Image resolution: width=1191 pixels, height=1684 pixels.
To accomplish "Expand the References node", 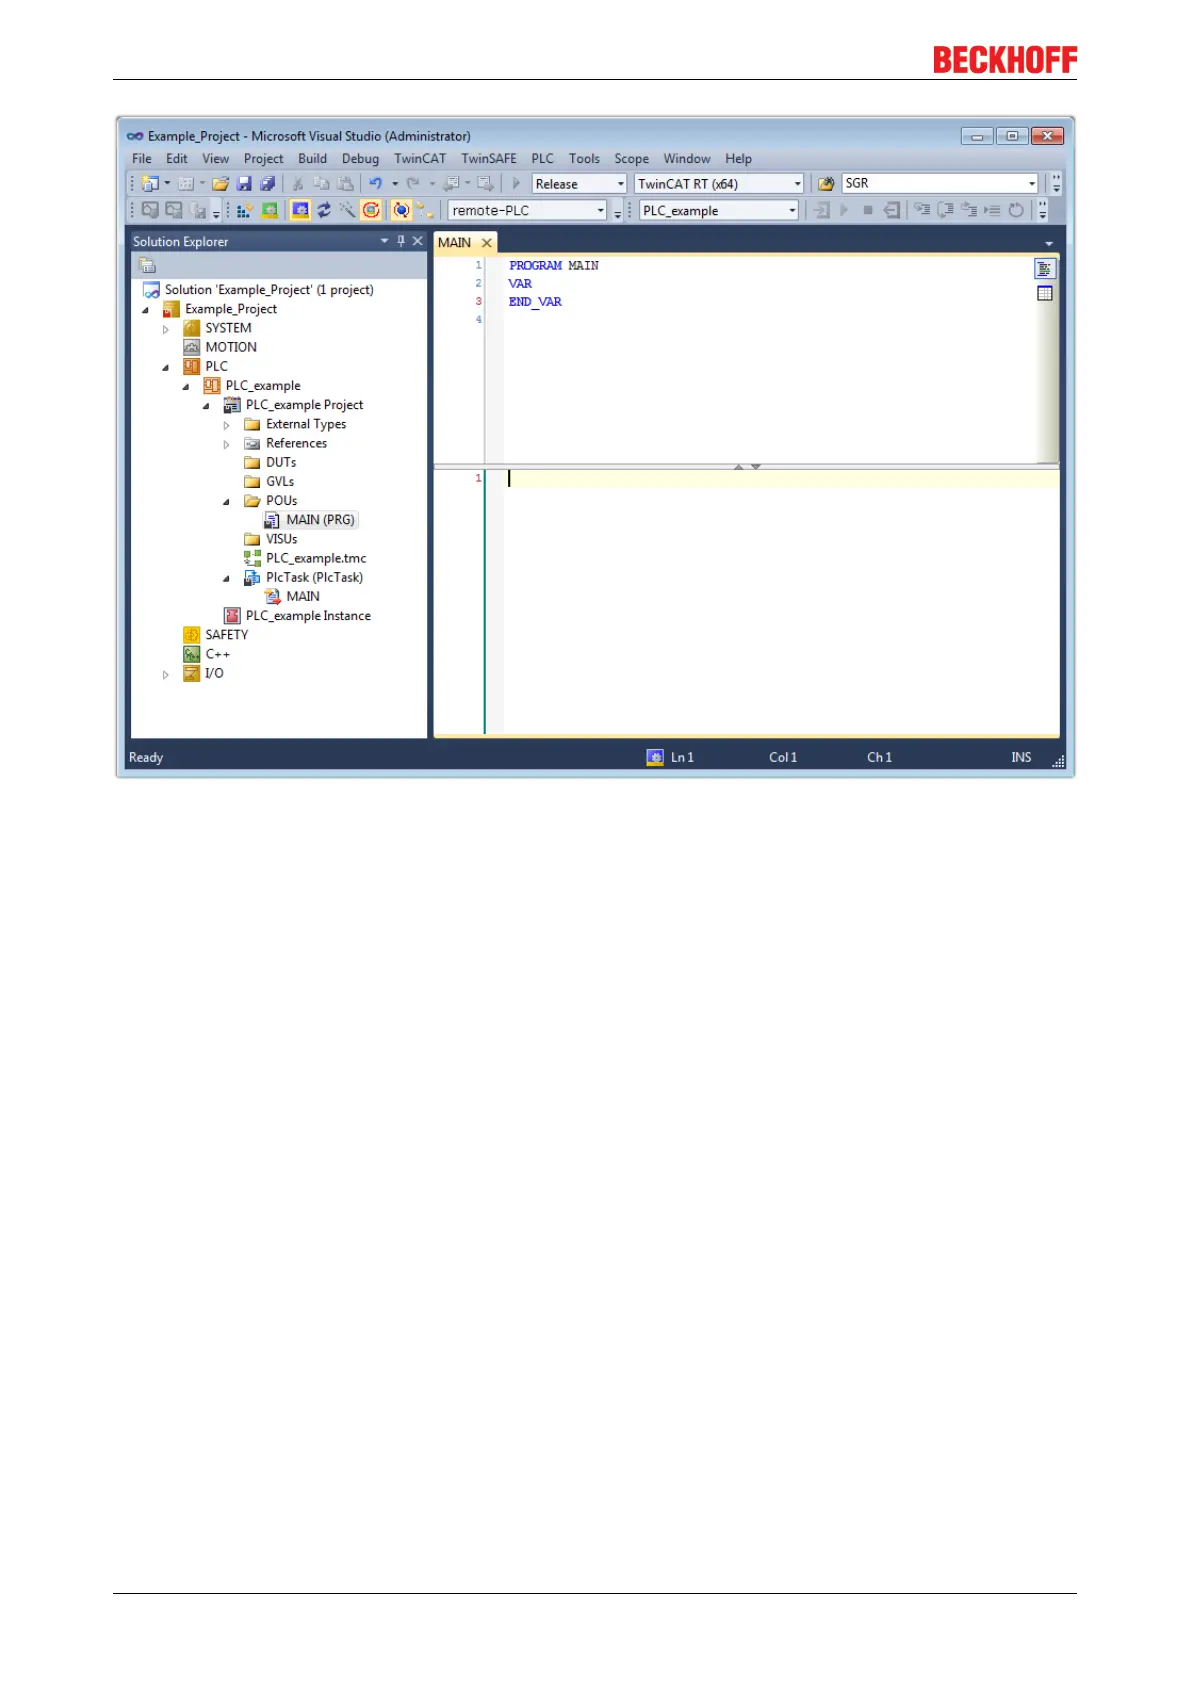I will point(226,444).
